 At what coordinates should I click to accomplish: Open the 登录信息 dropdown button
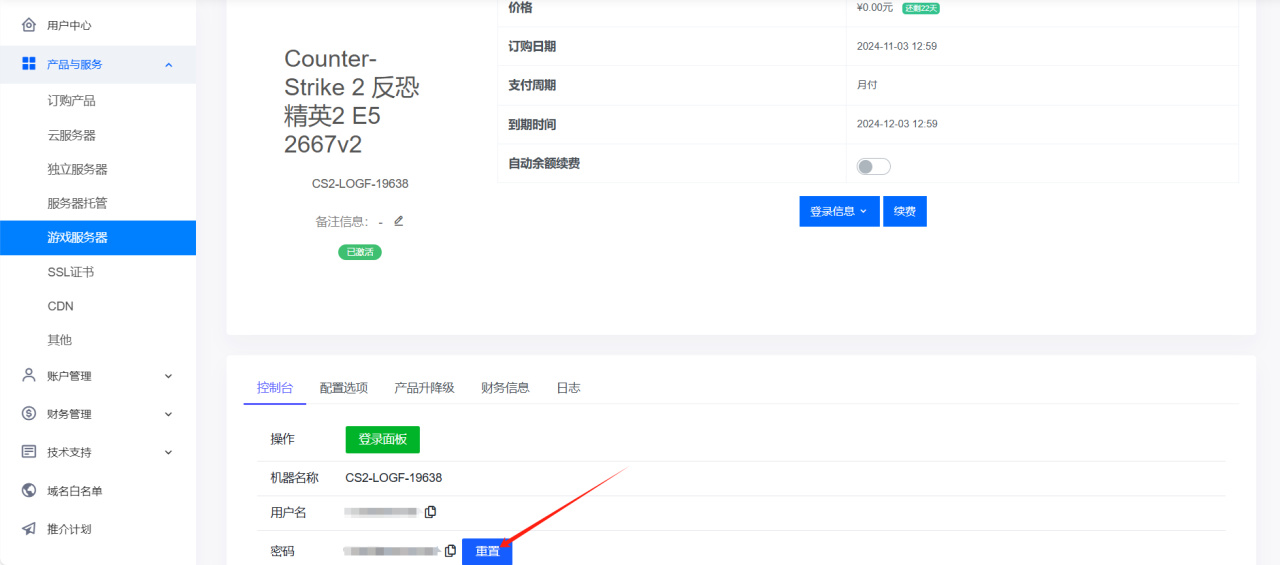click(x=839, y=211)
